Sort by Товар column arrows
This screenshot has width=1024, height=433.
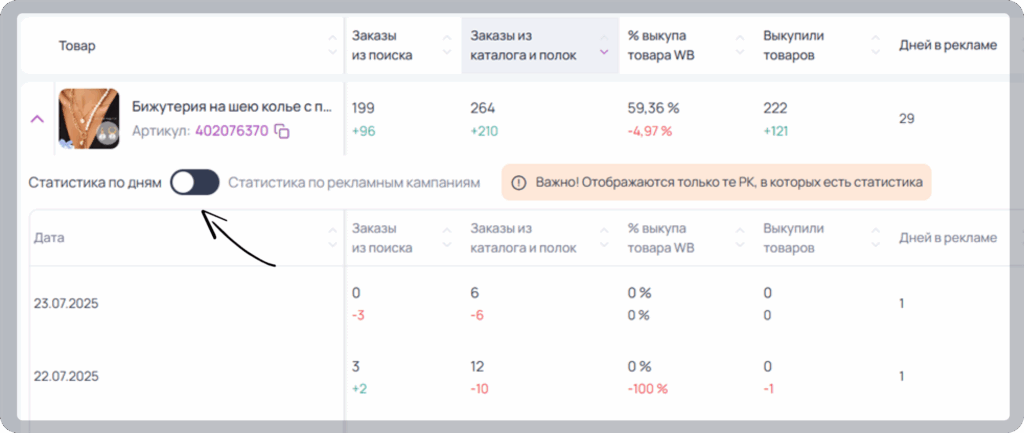(x=333, y=45)
